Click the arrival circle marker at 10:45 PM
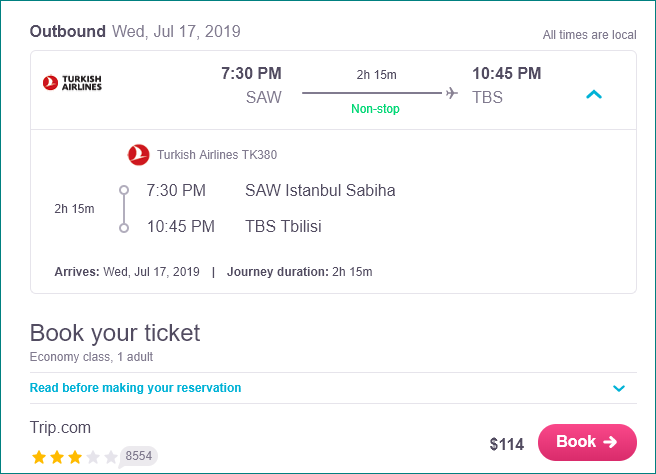The image size is (656, 474). (124, 228)
